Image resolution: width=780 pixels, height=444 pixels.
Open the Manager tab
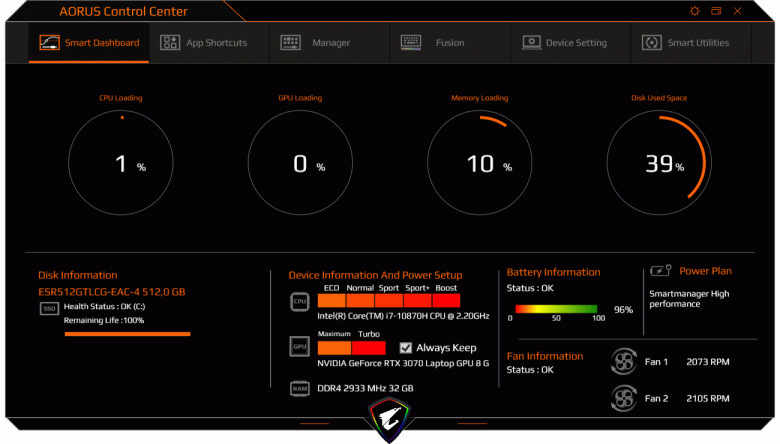point(330,43)
